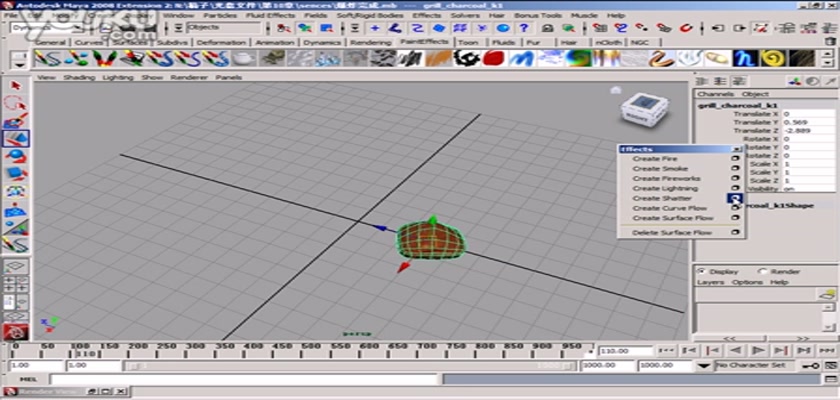Click the orange fur texture shelf brush
The width and height of the screenshot is (840, 400).
click(x=438, y=58)
